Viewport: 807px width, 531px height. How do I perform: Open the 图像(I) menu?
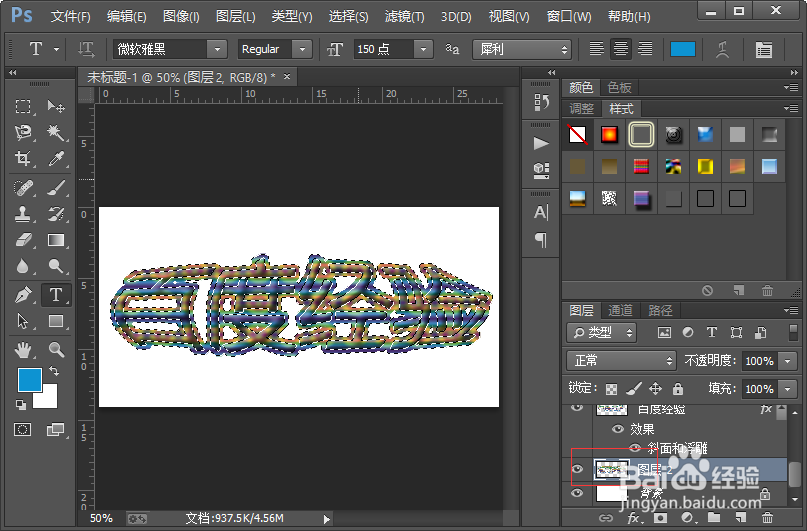[181, 16]
